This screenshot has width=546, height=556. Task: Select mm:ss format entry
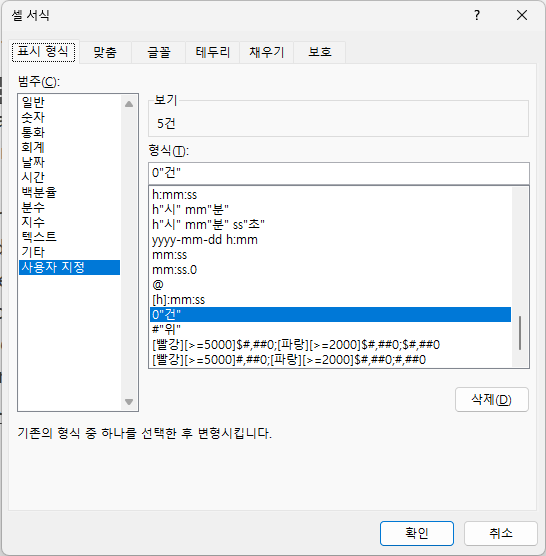click(x=330, y=255)
